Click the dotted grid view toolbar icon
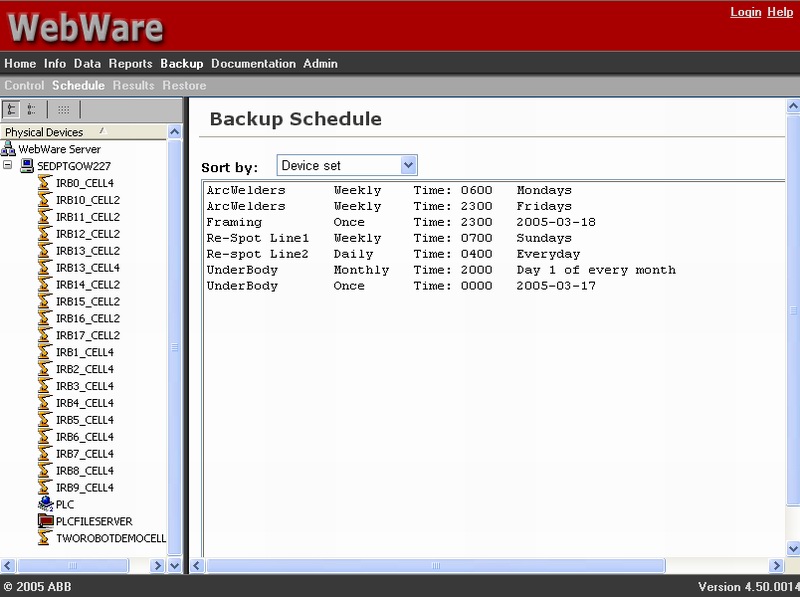The height and width of the screenshot is (597, 800). [x=63, y=110]
